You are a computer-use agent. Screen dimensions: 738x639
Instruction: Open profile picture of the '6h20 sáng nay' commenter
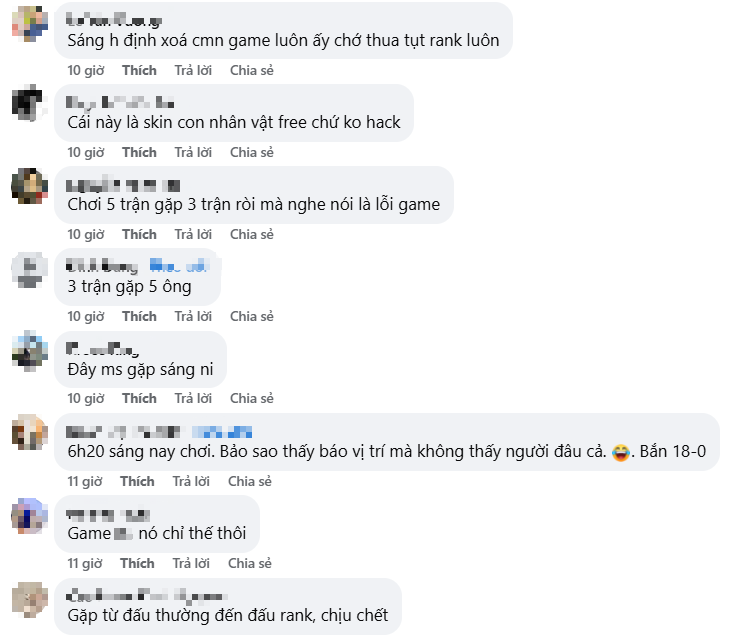coord(30,434)
